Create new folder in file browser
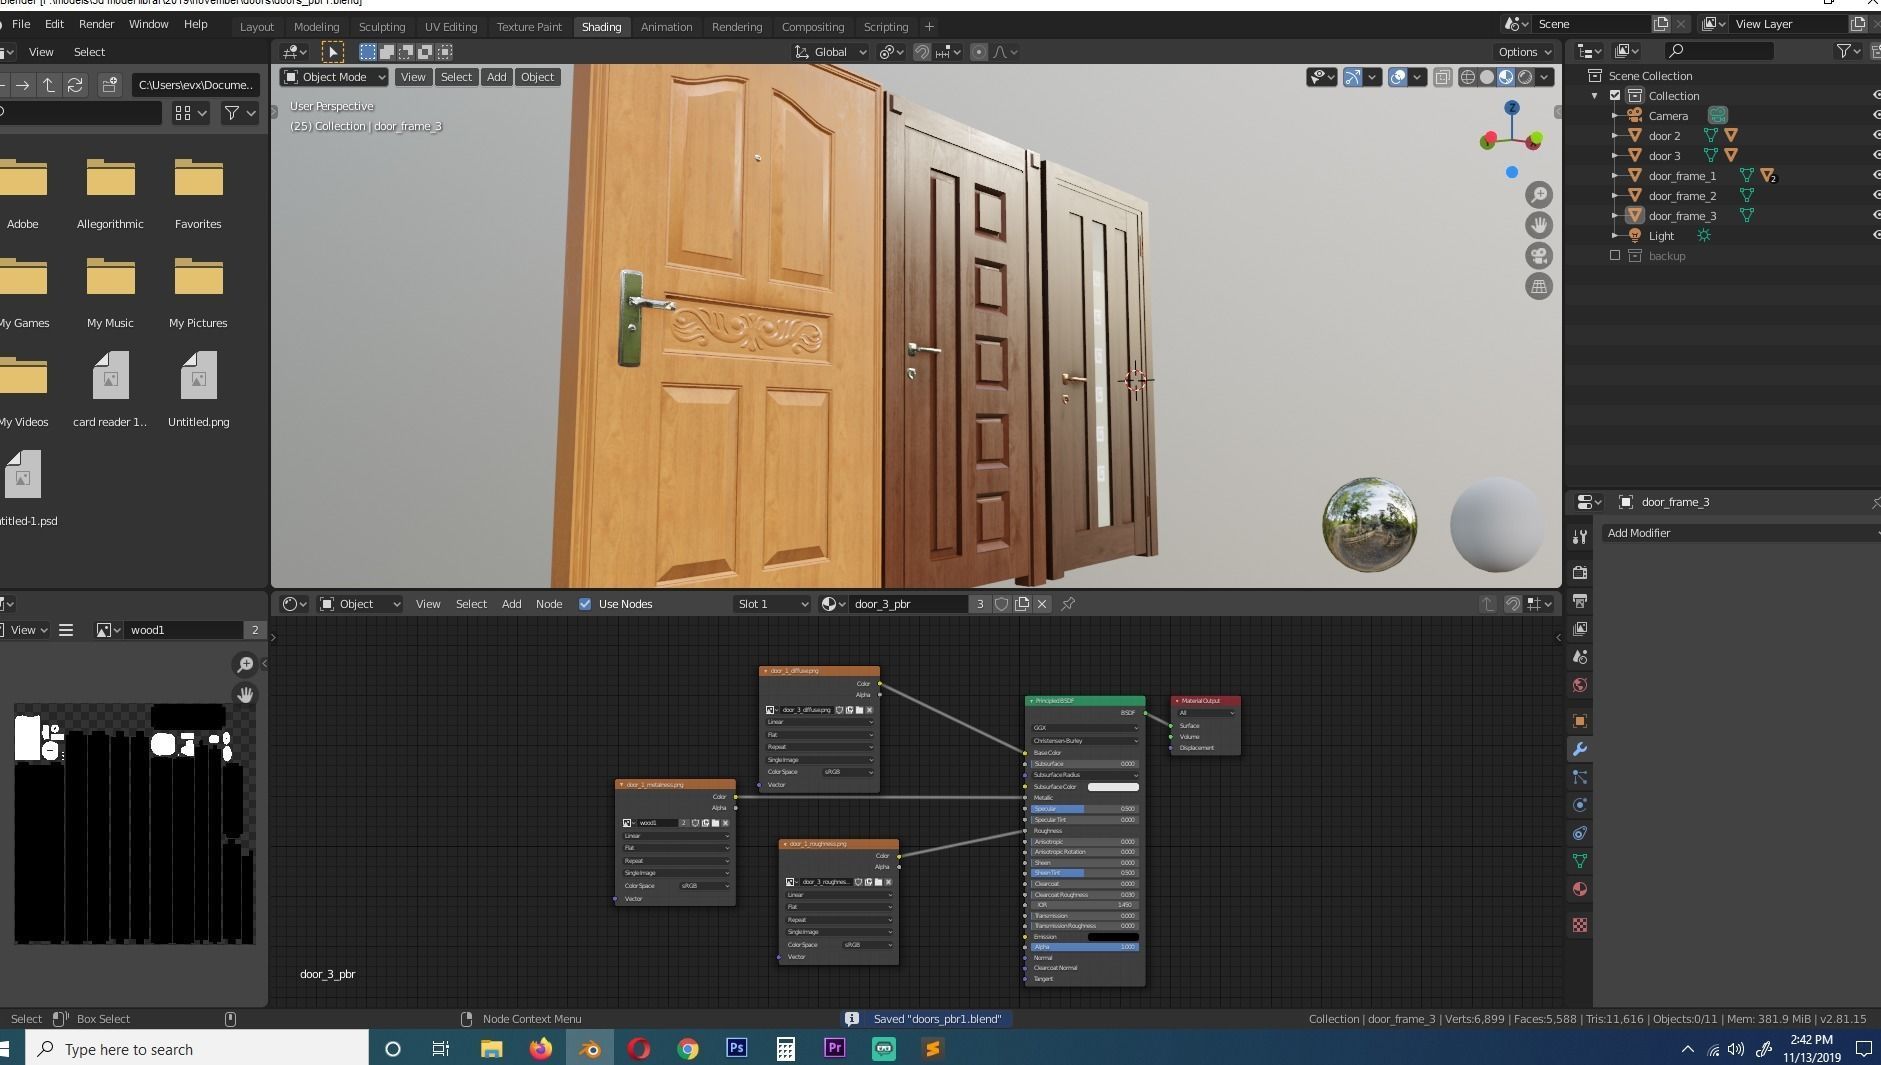This screenshot has width=1881, height=1065. (x=110, y=85)
